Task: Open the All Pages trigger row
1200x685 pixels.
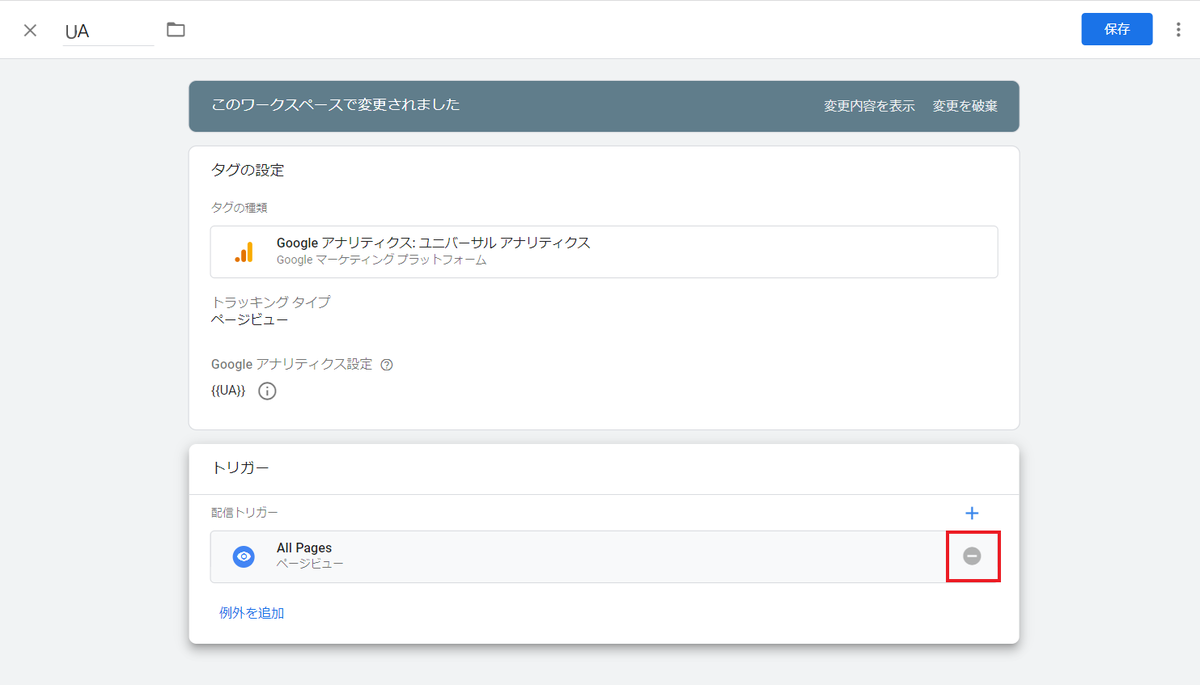Action: [x=604, y=557]
